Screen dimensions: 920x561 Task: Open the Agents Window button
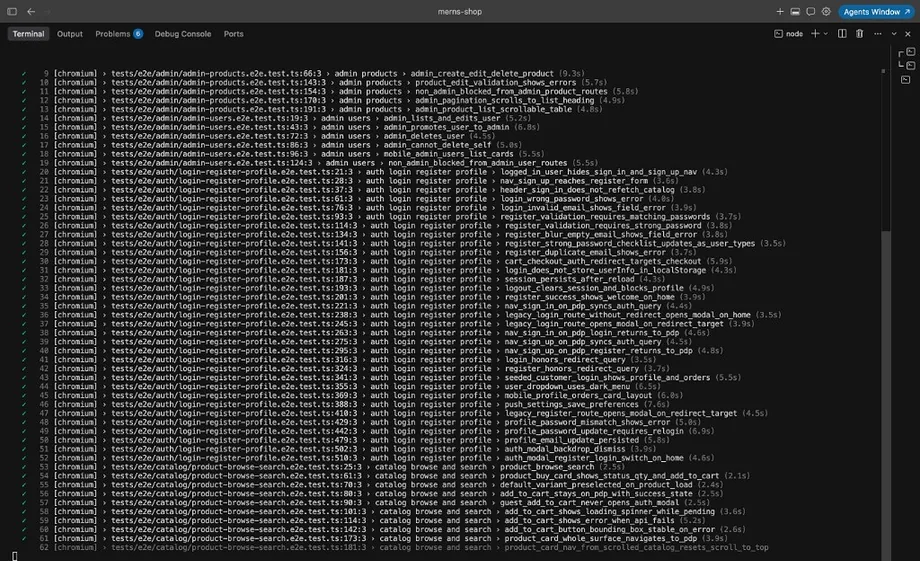tap(876, 12)
